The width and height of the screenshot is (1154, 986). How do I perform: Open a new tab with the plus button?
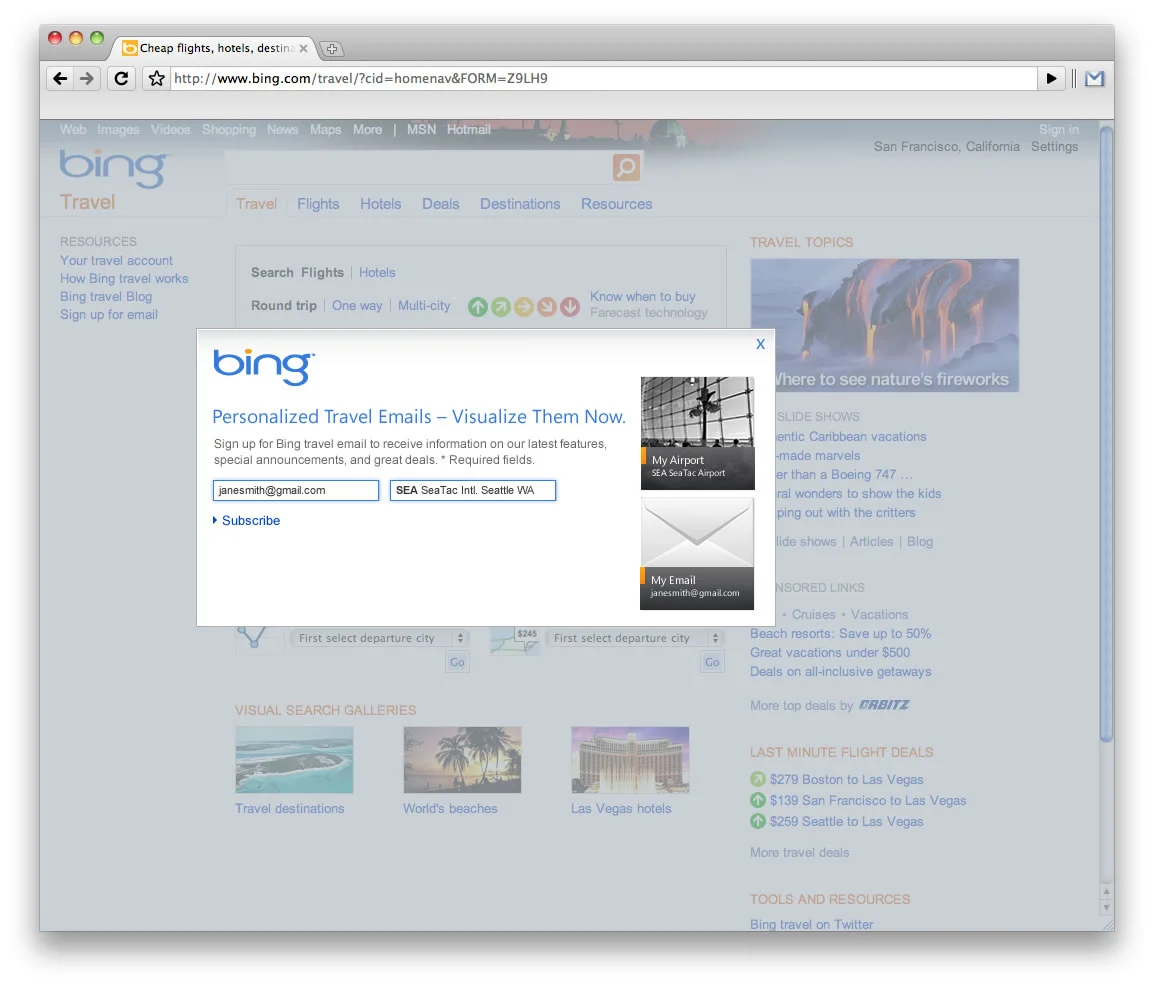point(332,49)
